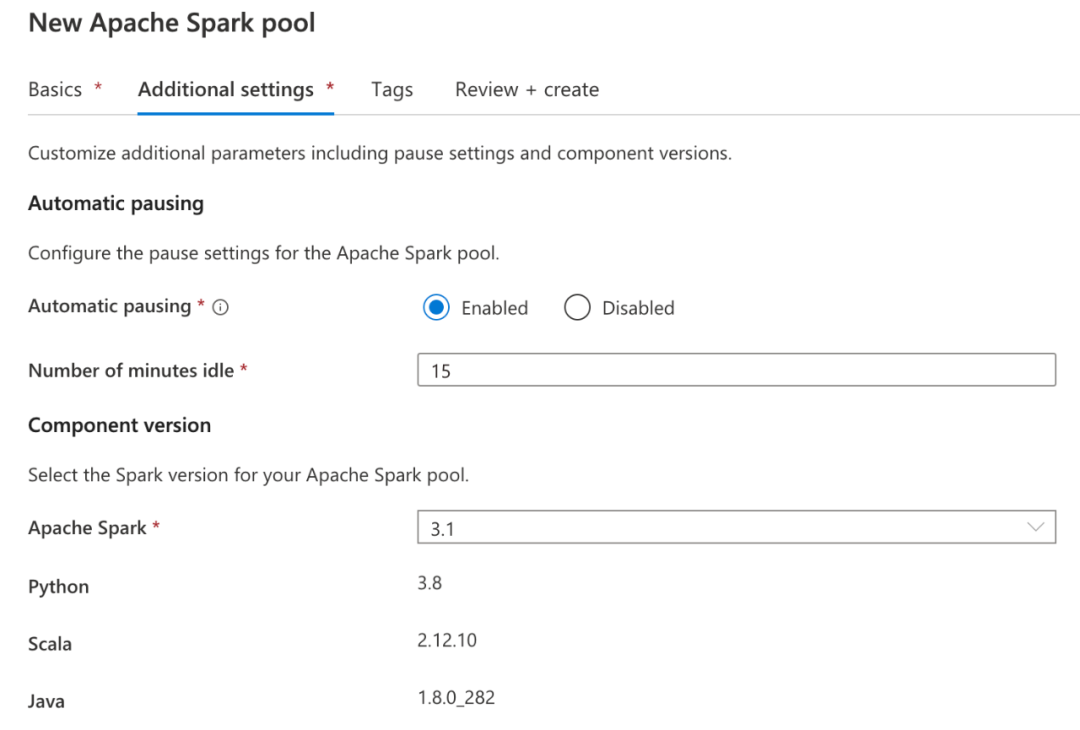1080x730 pixels.
Task: Select the Additional settings tab
Action: [226, 90]
